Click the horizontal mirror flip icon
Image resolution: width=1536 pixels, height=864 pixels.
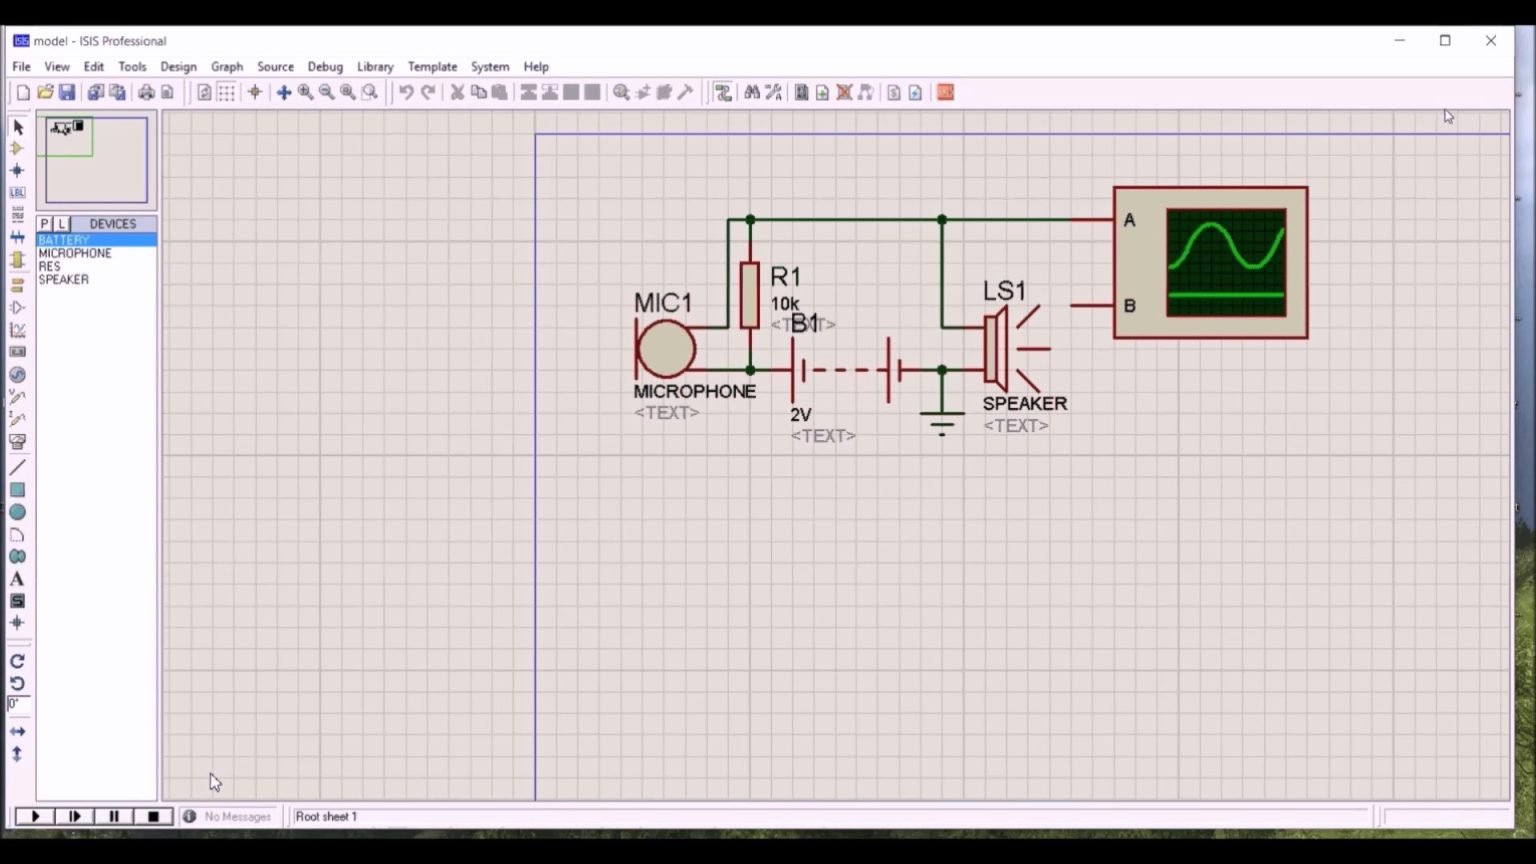(17, 731)
